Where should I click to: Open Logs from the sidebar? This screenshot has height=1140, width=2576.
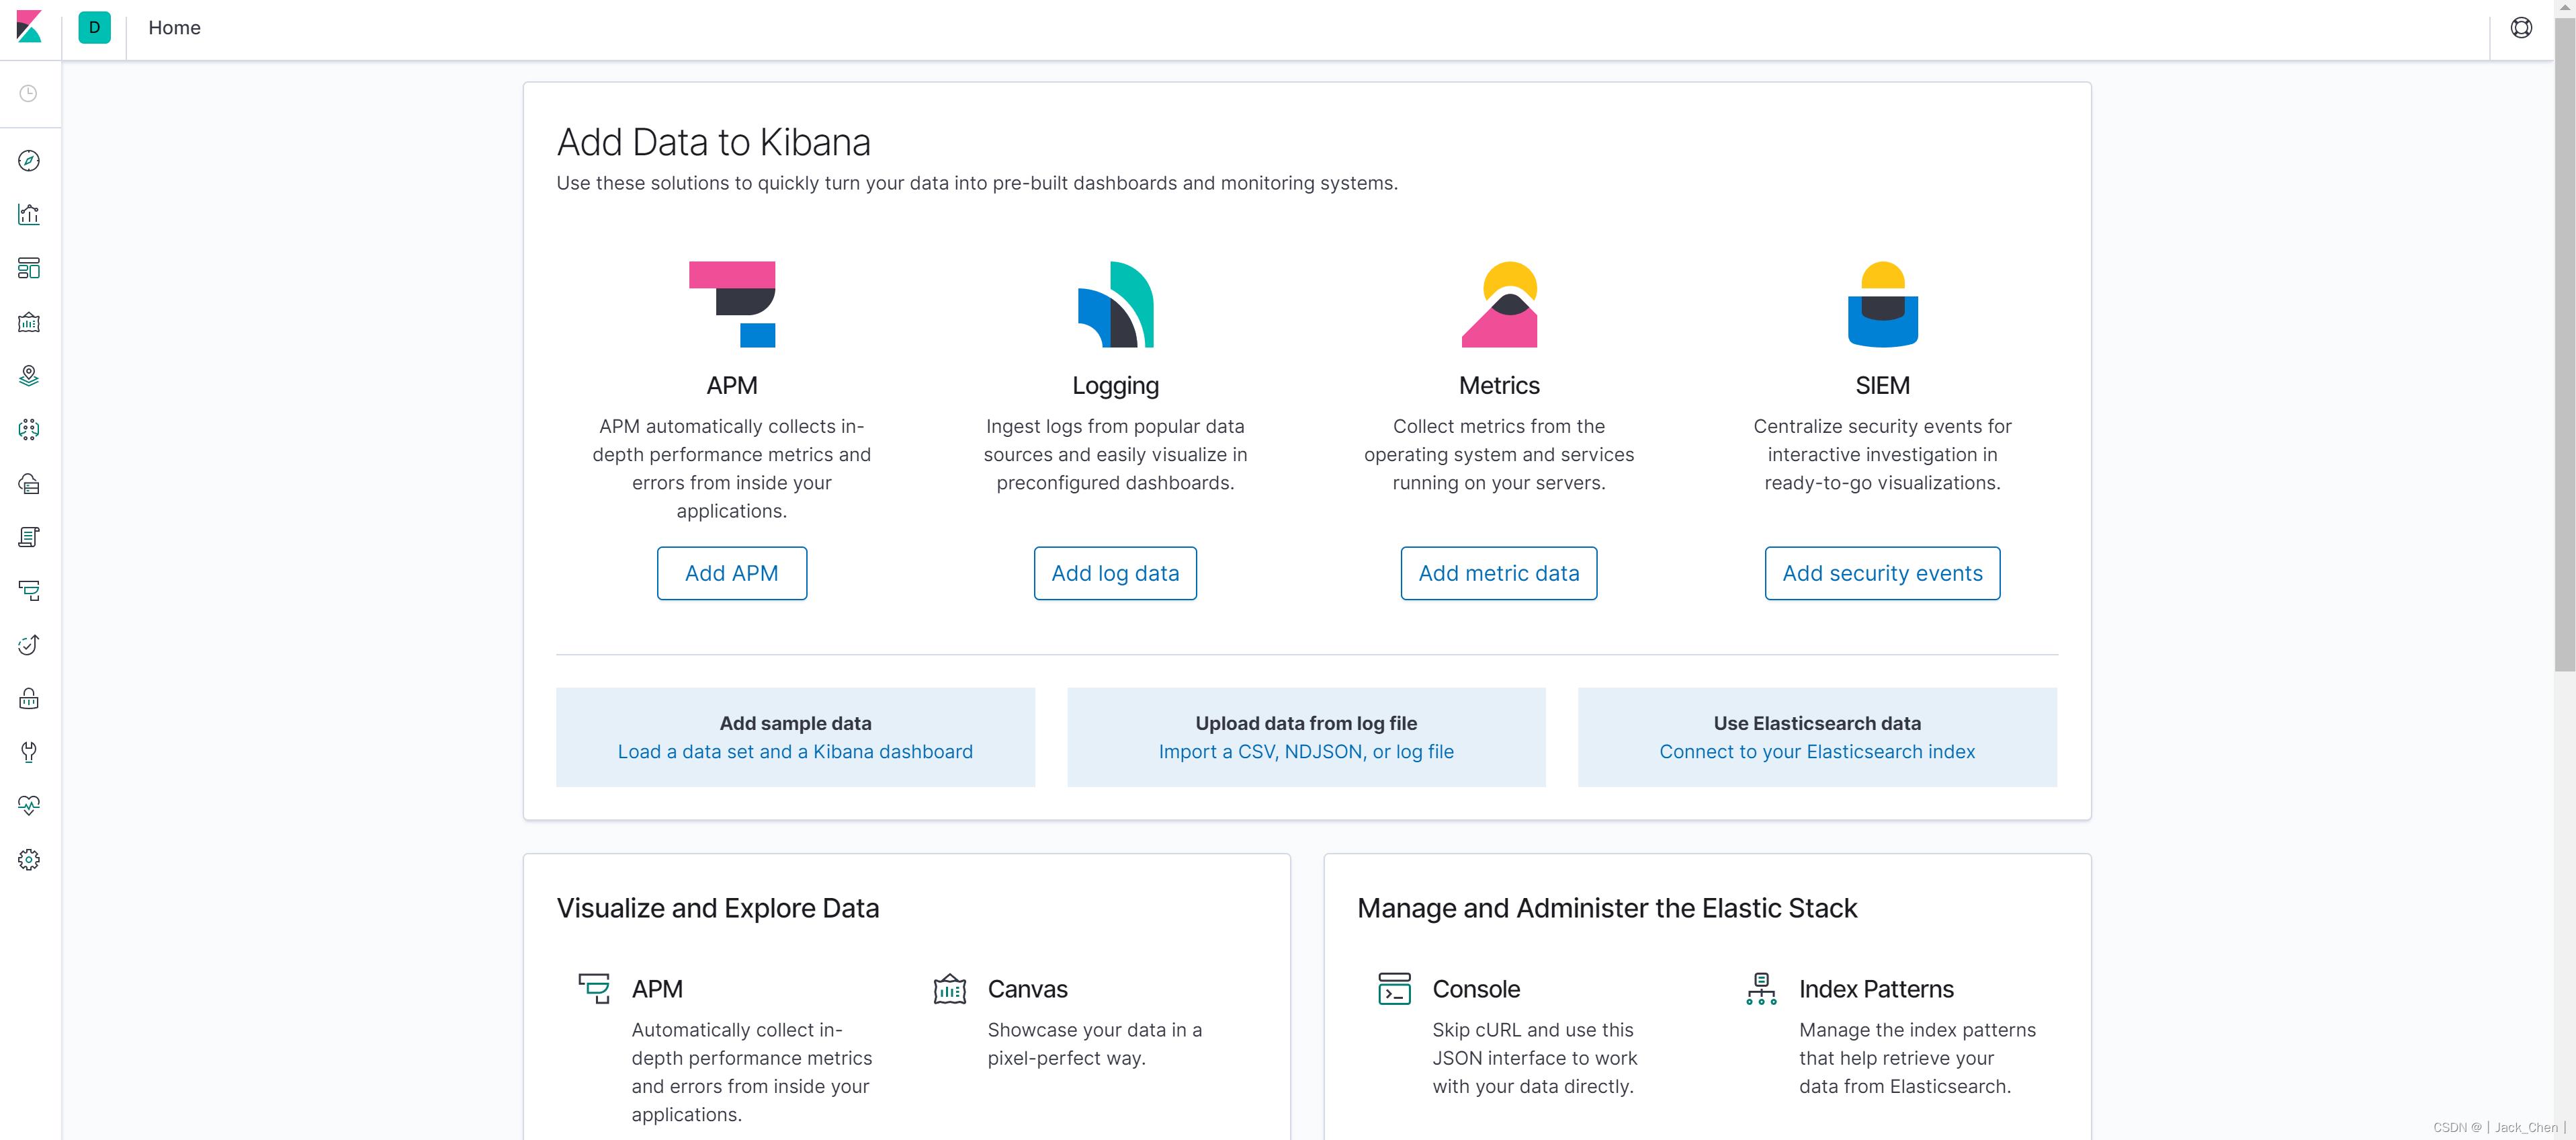29,537
